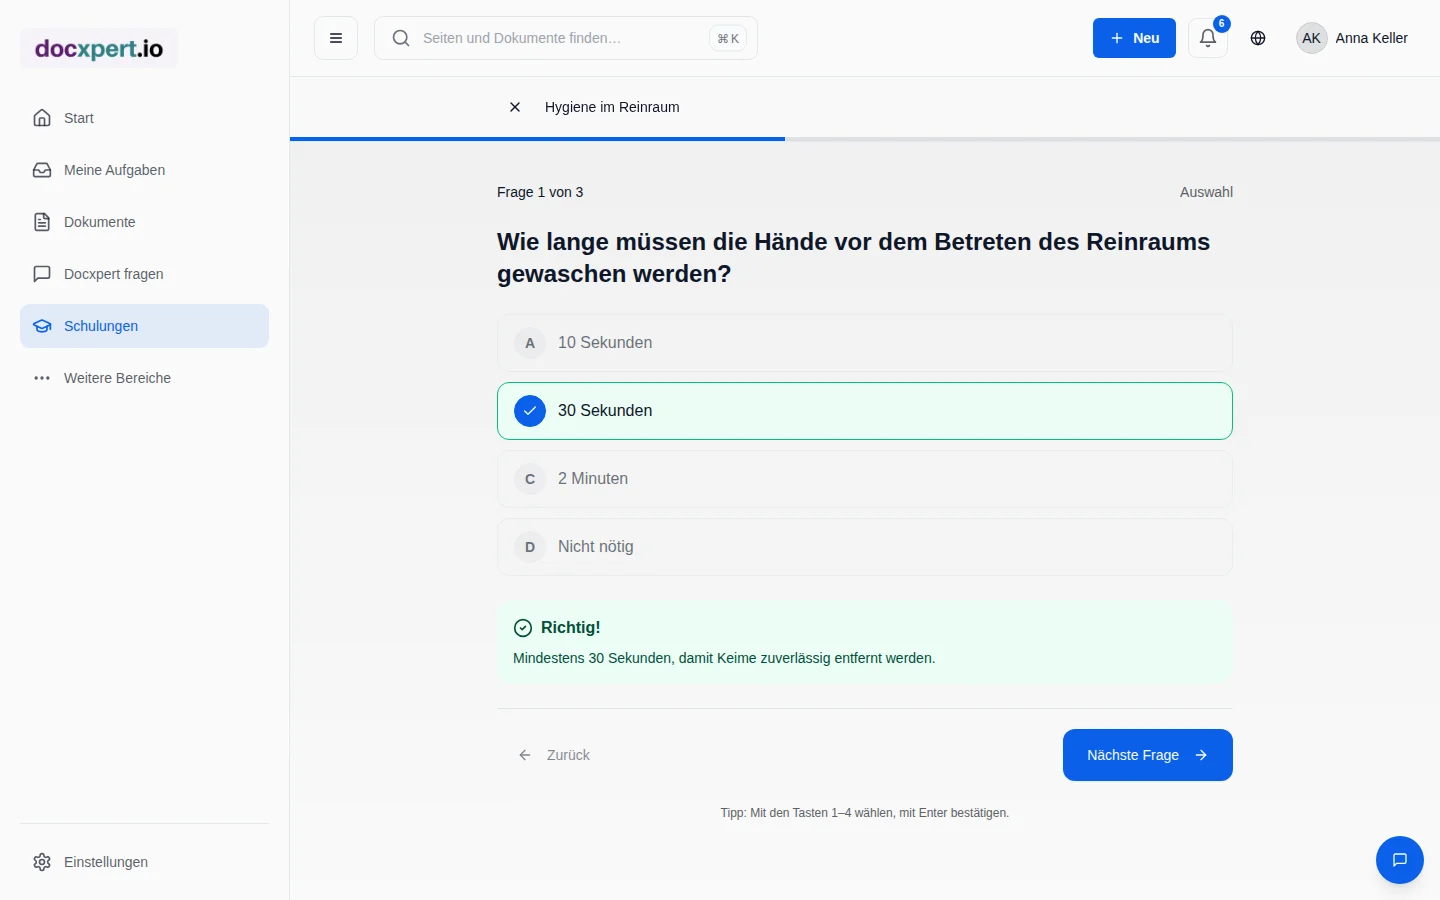Go back with Zurück
1440x900 pixels.
pos(554,755)
